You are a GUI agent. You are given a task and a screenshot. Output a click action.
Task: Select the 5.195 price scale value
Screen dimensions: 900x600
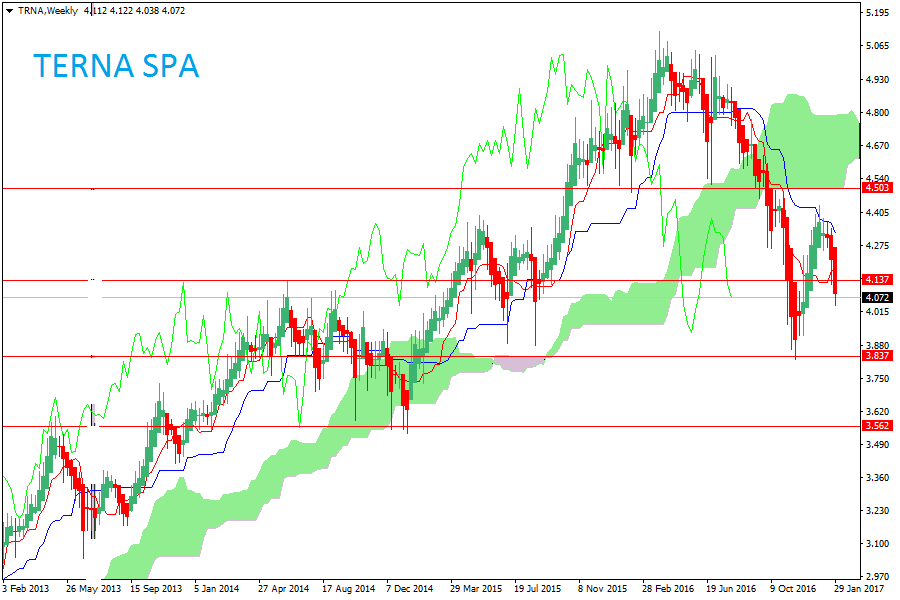point(878,13)
